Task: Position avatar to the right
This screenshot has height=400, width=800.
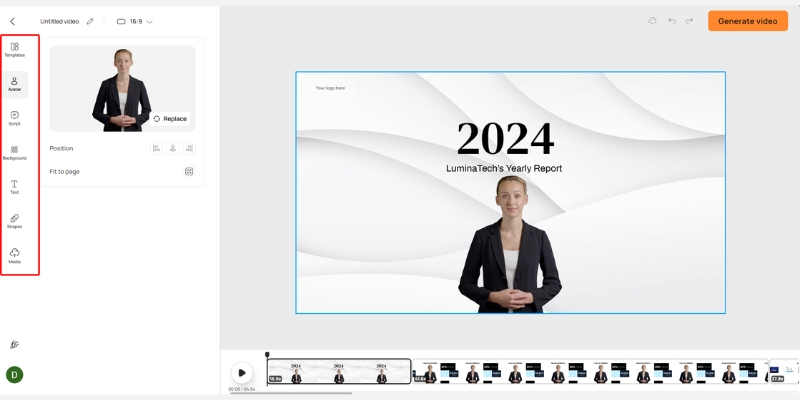Action: pos(189,148)
